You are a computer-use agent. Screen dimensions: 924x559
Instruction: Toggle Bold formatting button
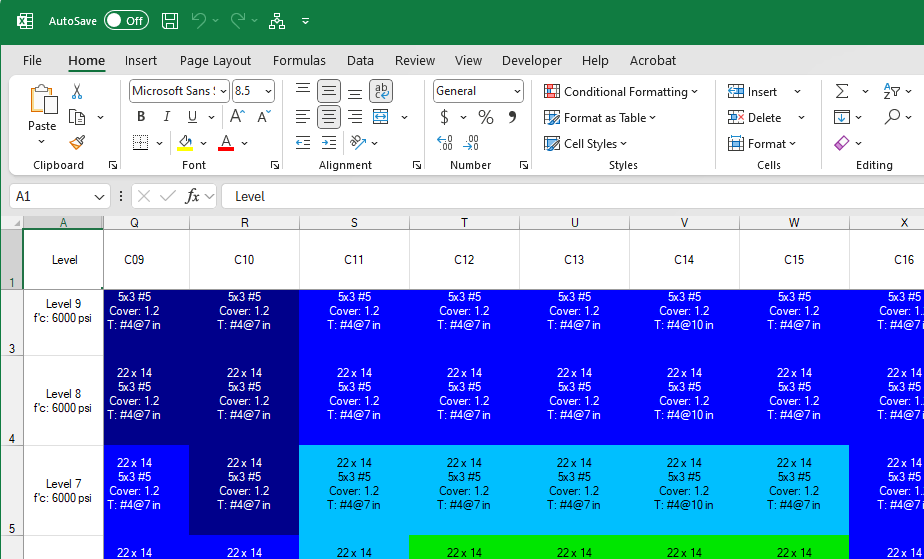(141, 117)
